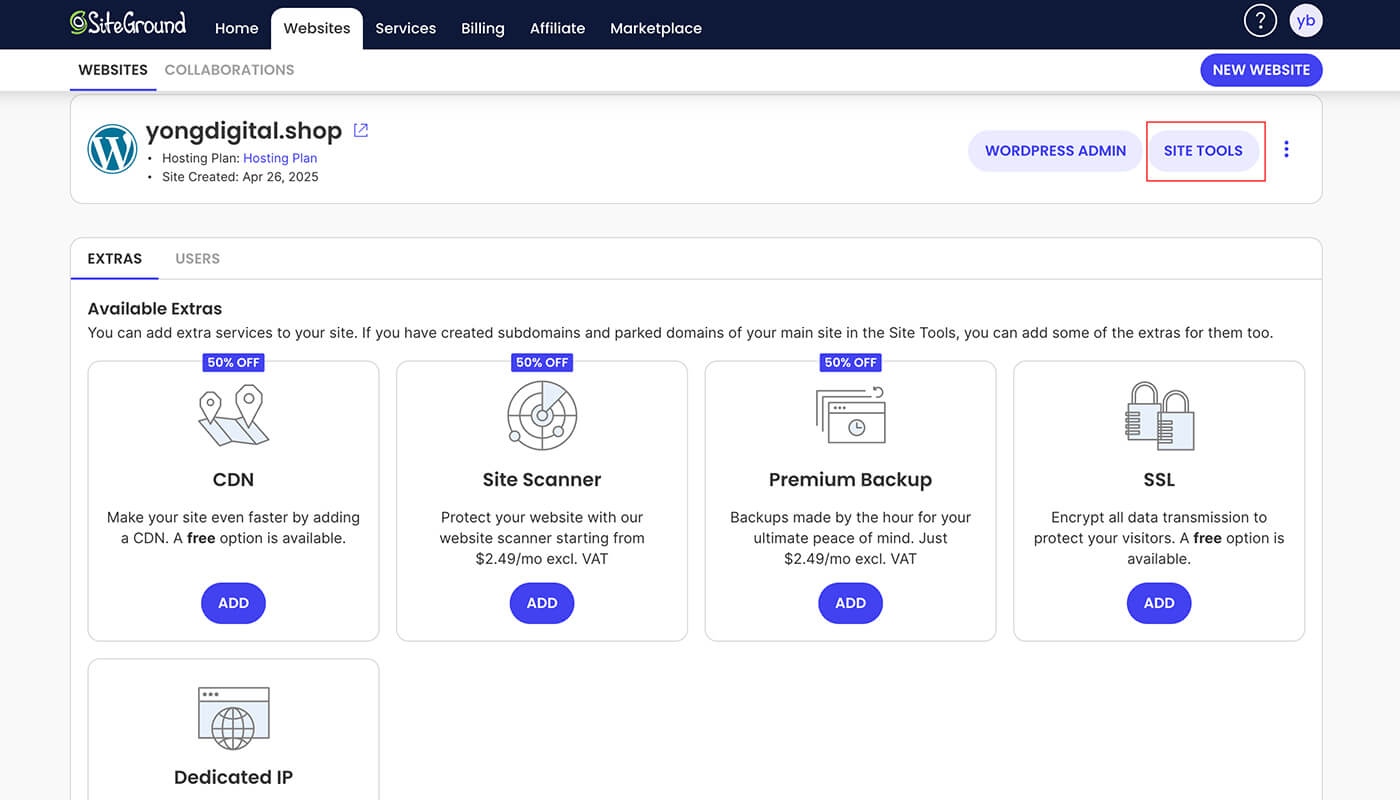Switch to the COLLABORATIONS sub-tab
Viewport: 1400px width, 800px height.
pos(229,70)
